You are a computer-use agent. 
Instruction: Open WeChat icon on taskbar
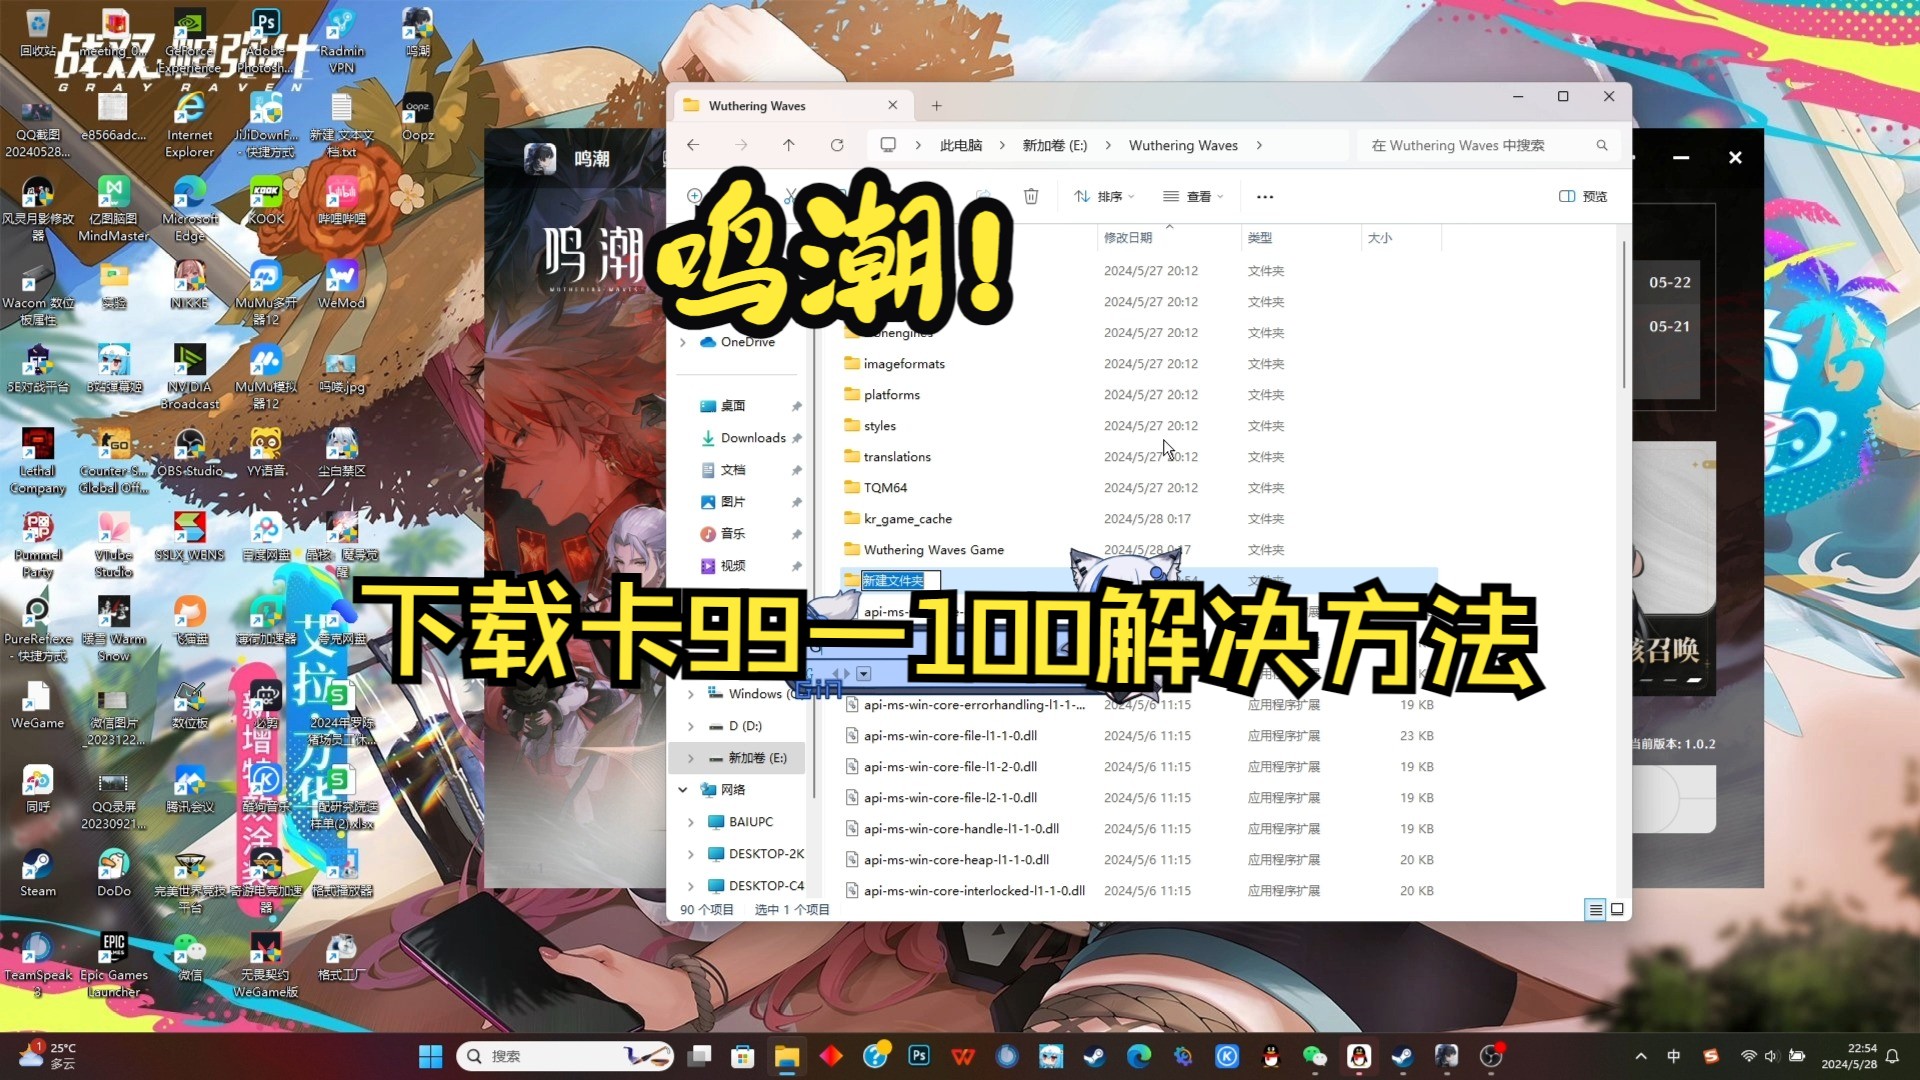pyautogui.click(x=1315, y=1056)
